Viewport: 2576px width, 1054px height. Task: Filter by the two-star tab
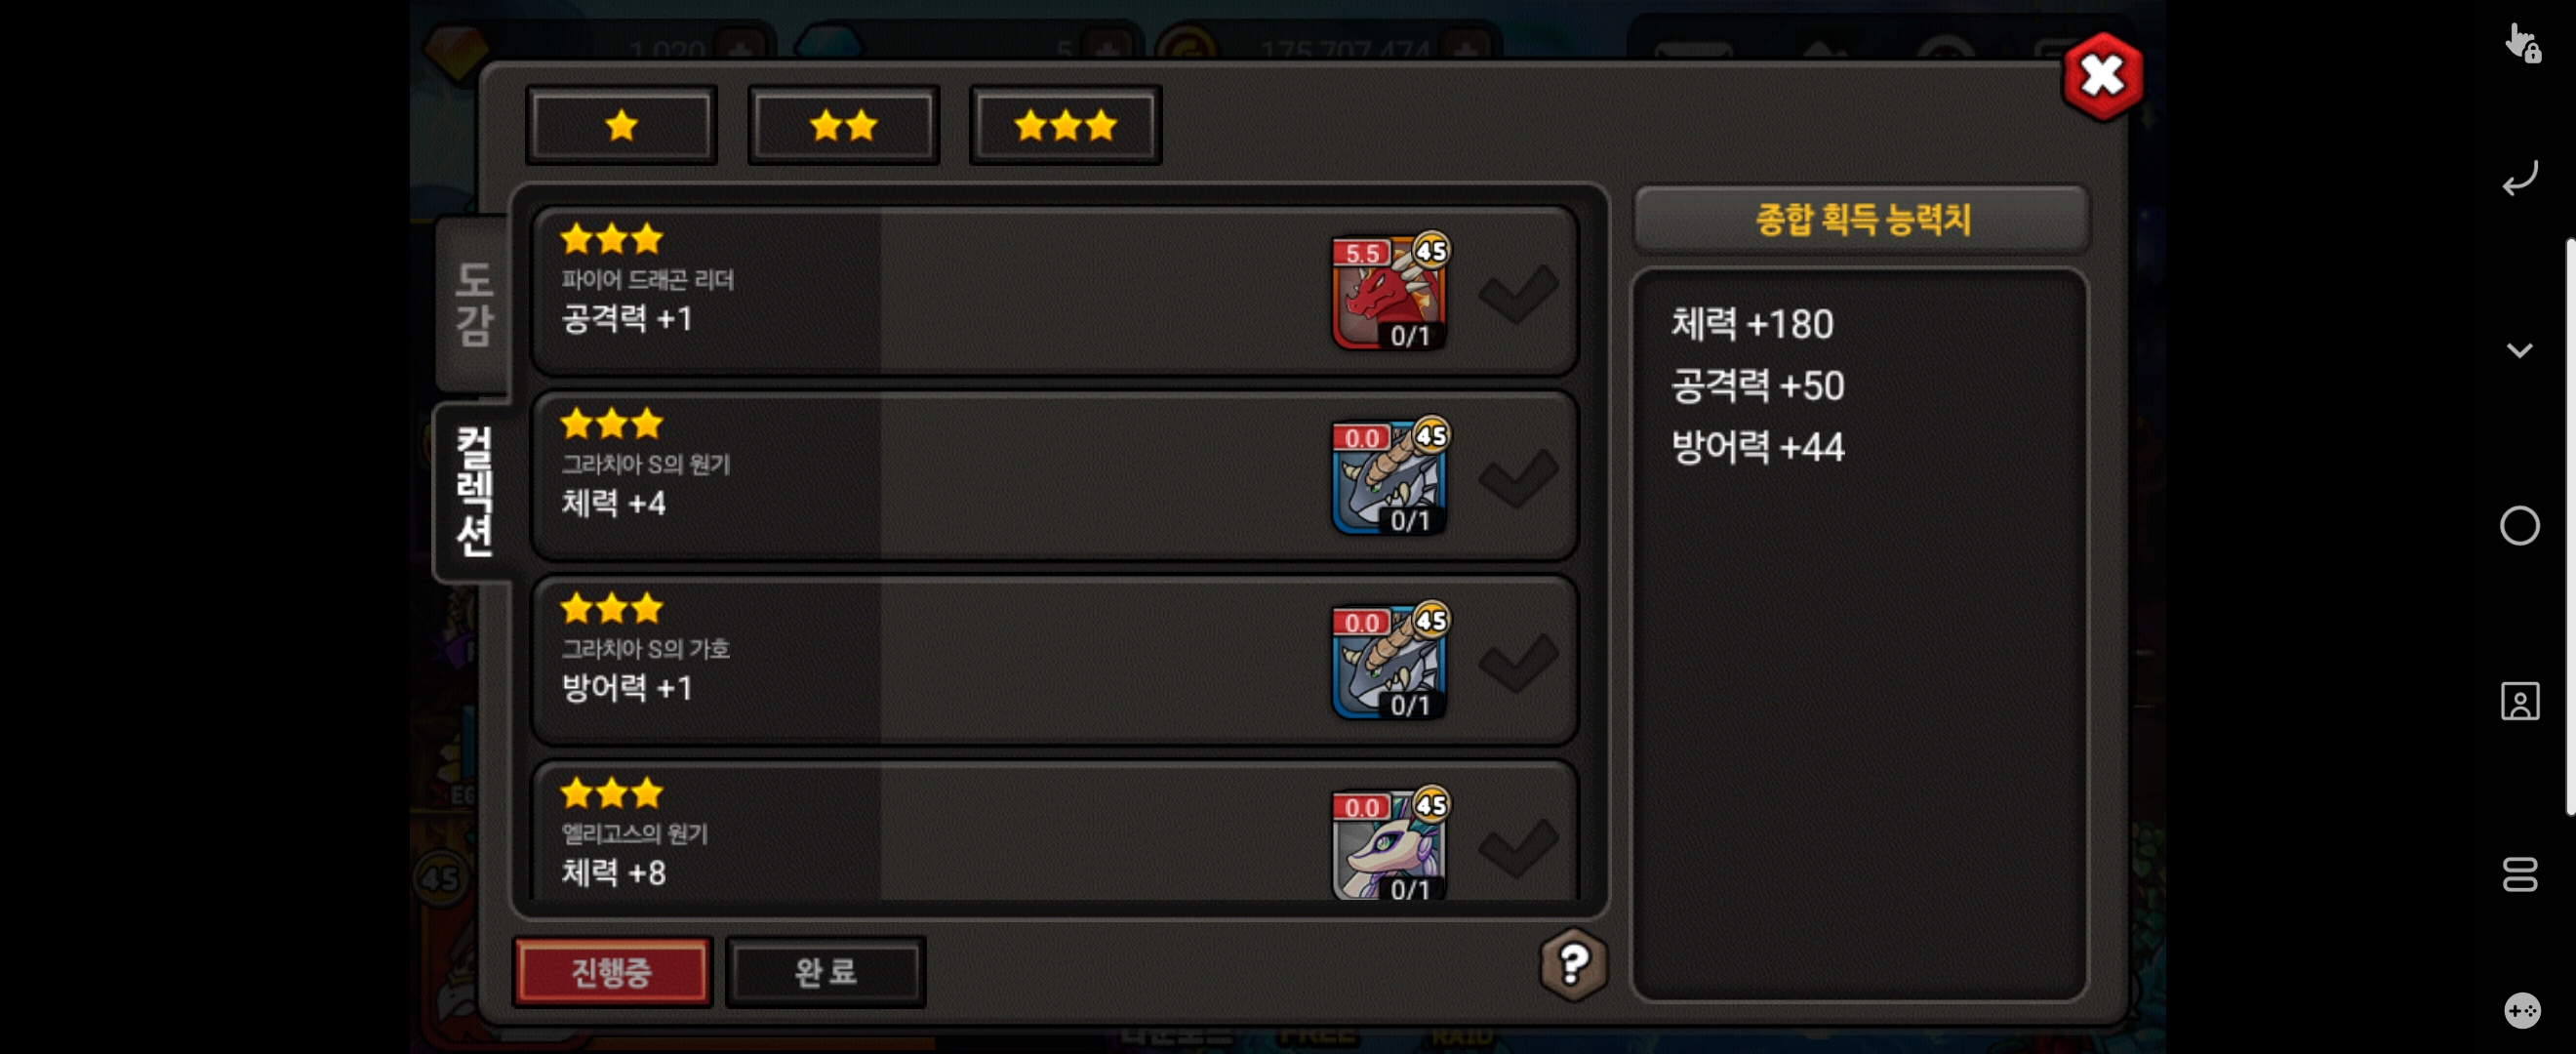pyautogui.click(x=844, y=125)
